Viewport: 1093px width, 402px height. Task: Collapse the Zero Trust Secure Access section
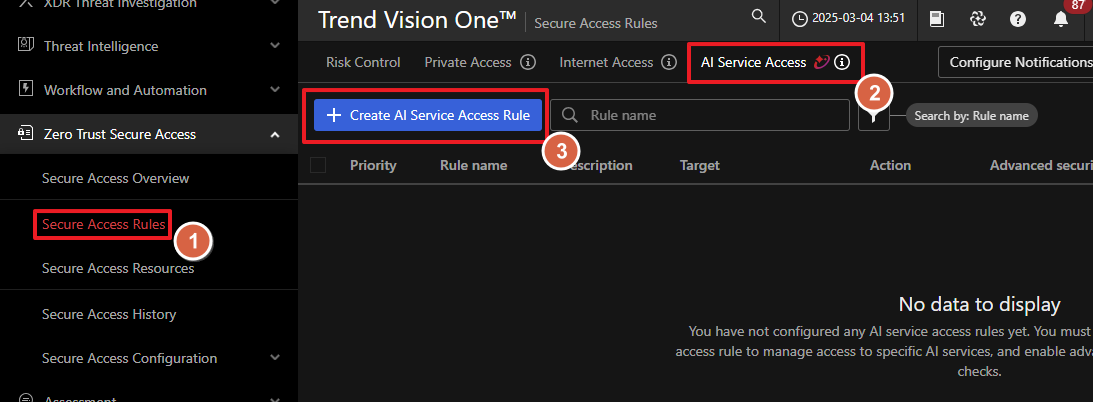point(275,134)
